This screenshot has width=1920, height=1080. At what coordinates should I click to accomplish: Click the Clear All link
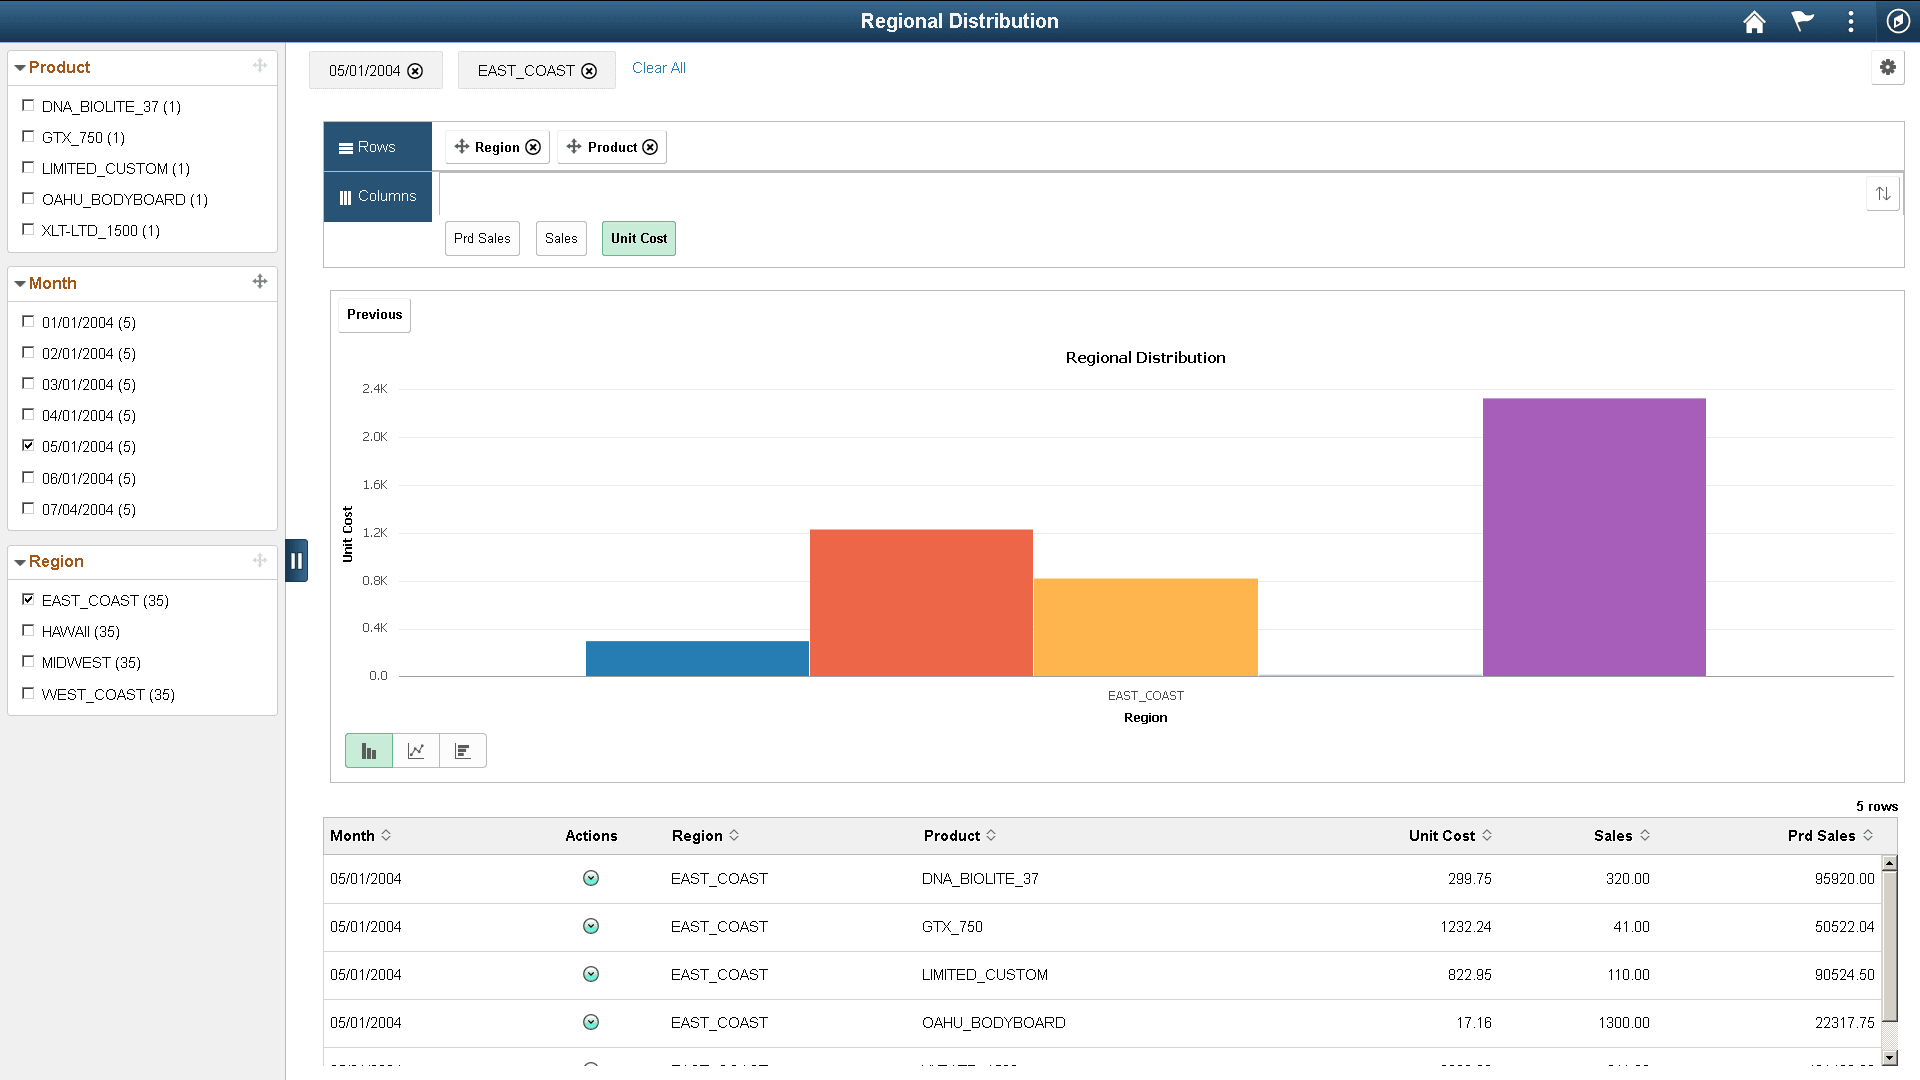coord(658,68)
